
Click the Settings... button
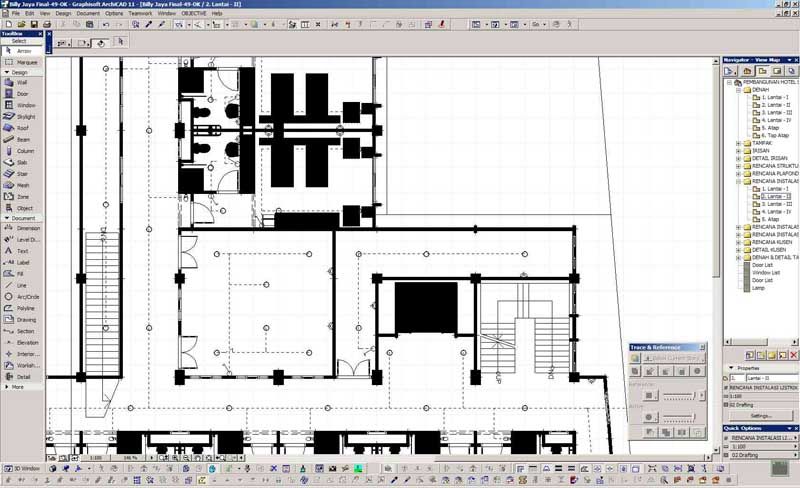click(761, 416)
